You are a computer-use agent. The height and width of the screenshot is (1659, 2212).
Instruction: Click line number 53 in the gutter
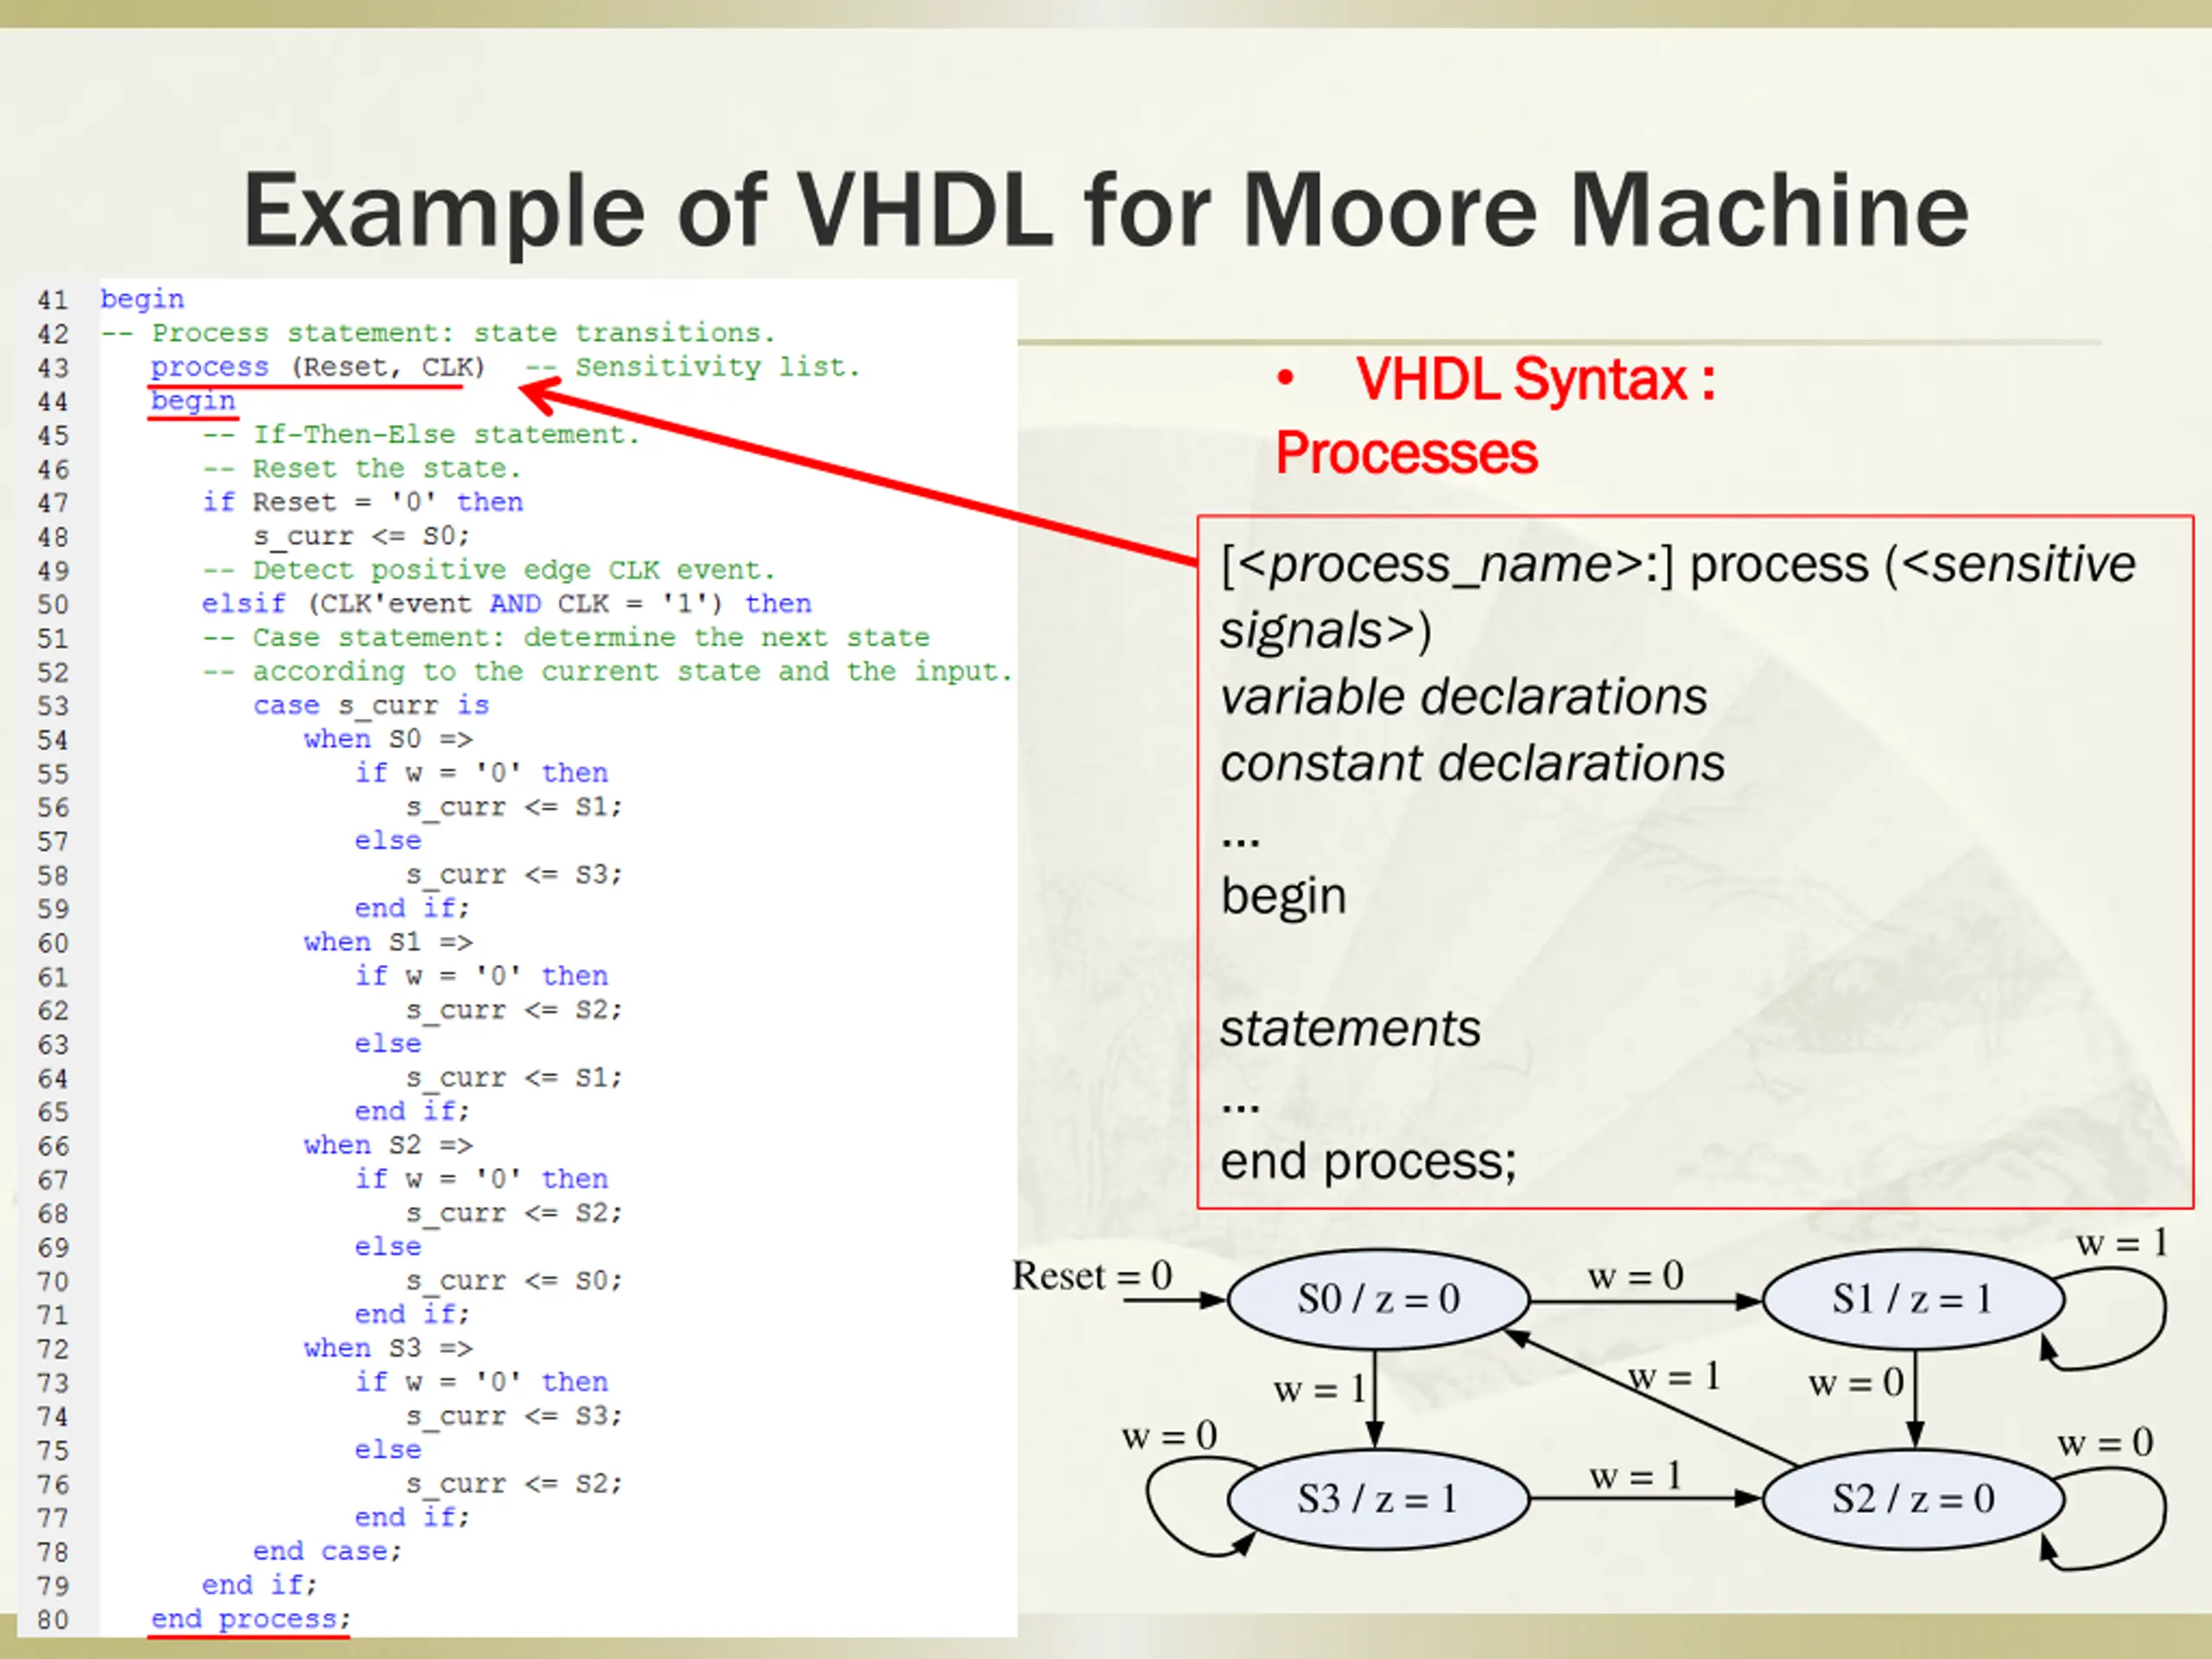[x=53, y=707]
